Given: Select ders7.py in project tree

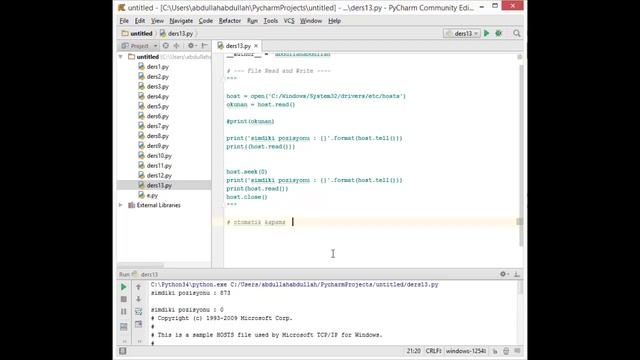Looking at the screenshot, I should click(x=158, y=126).
